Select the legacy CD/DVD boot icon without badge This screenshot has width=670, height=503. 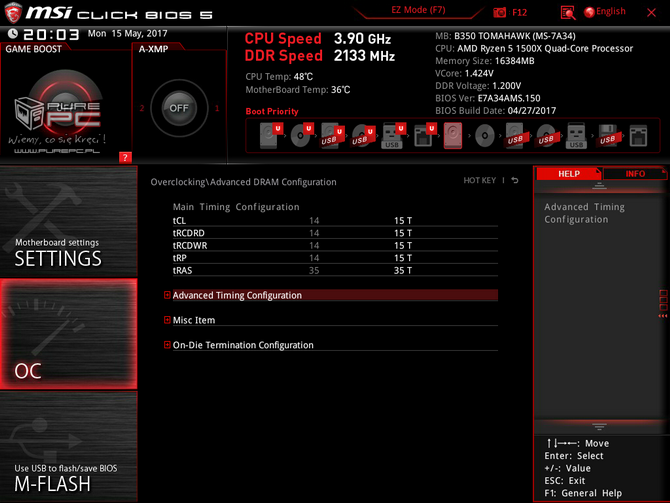[x=485, y=136]
